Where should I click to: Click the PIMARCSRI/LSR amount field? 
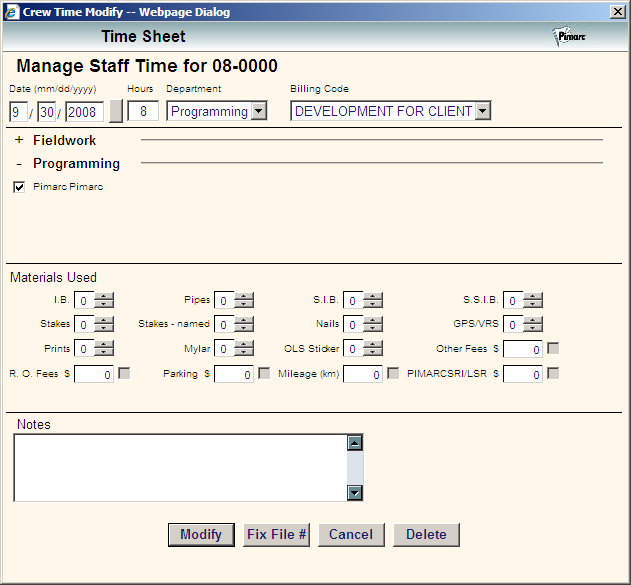coord(523,374)
